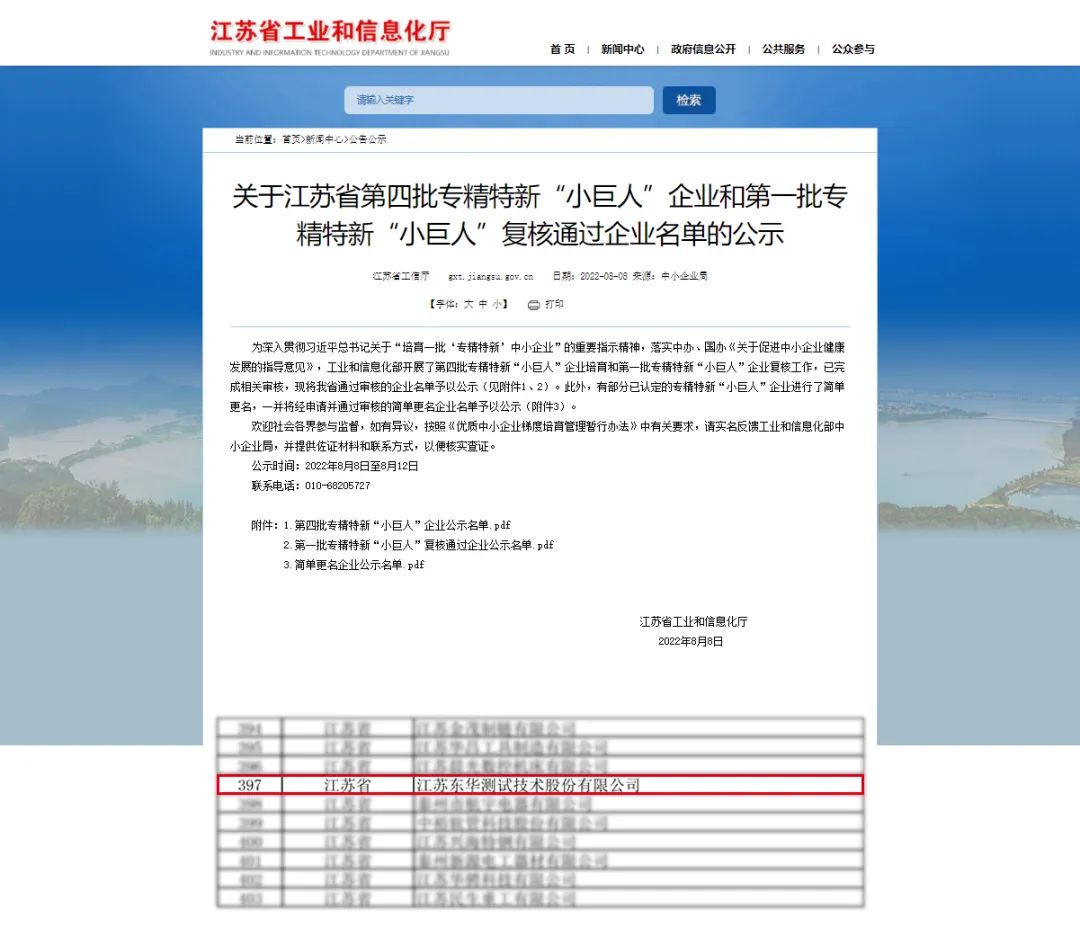Open attachment 简单更名企业公示名单.pdf

360,564
